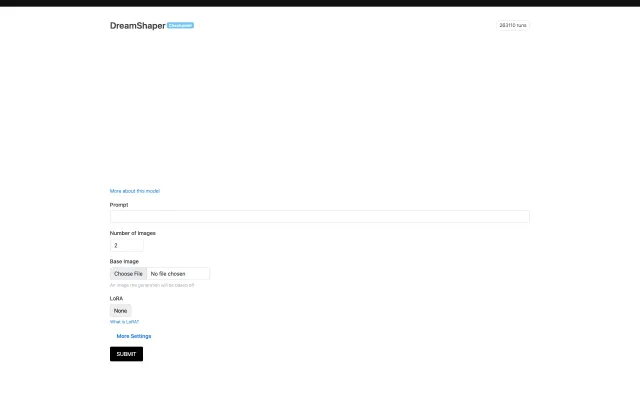Click the LoRA field label
This screenshot has height=400, width=640.
click(x=116, y=298)
